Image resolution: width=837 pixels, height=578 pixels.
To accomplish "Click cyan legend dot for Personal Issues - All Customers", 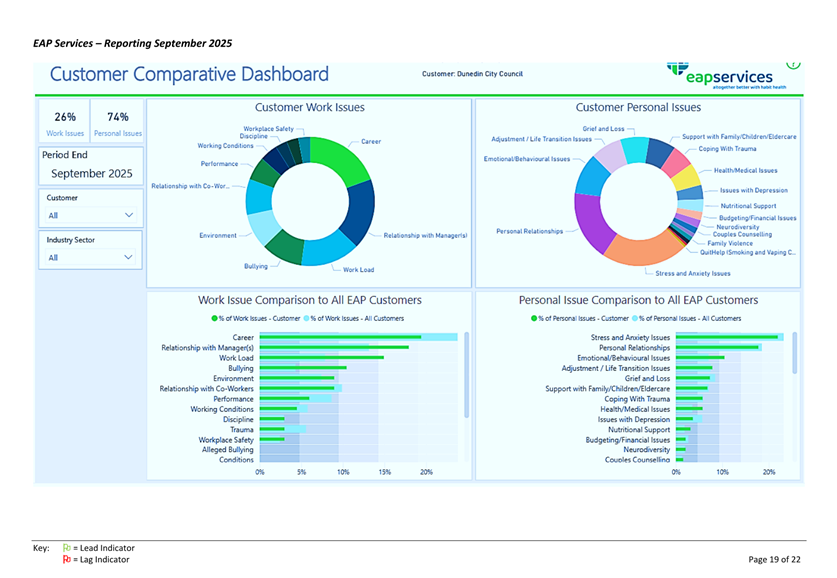I will [x=635, y=318].
